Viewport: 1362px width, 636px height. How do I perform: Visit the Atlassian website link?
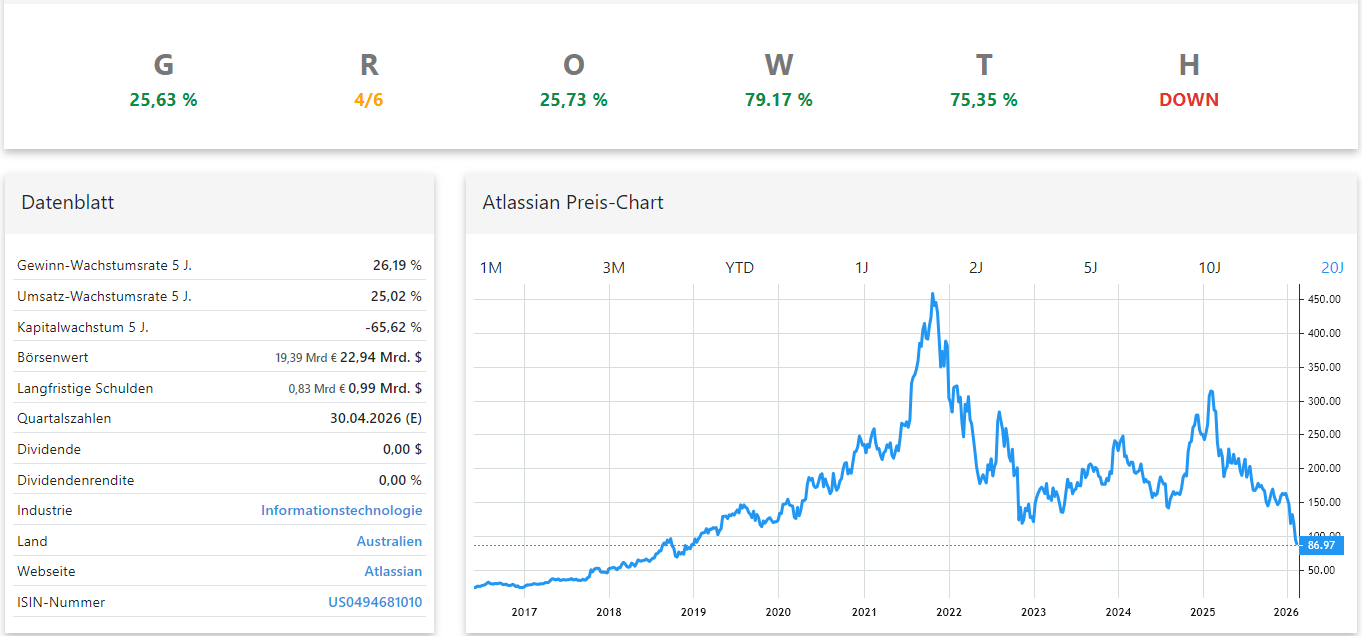coord(395,571)
